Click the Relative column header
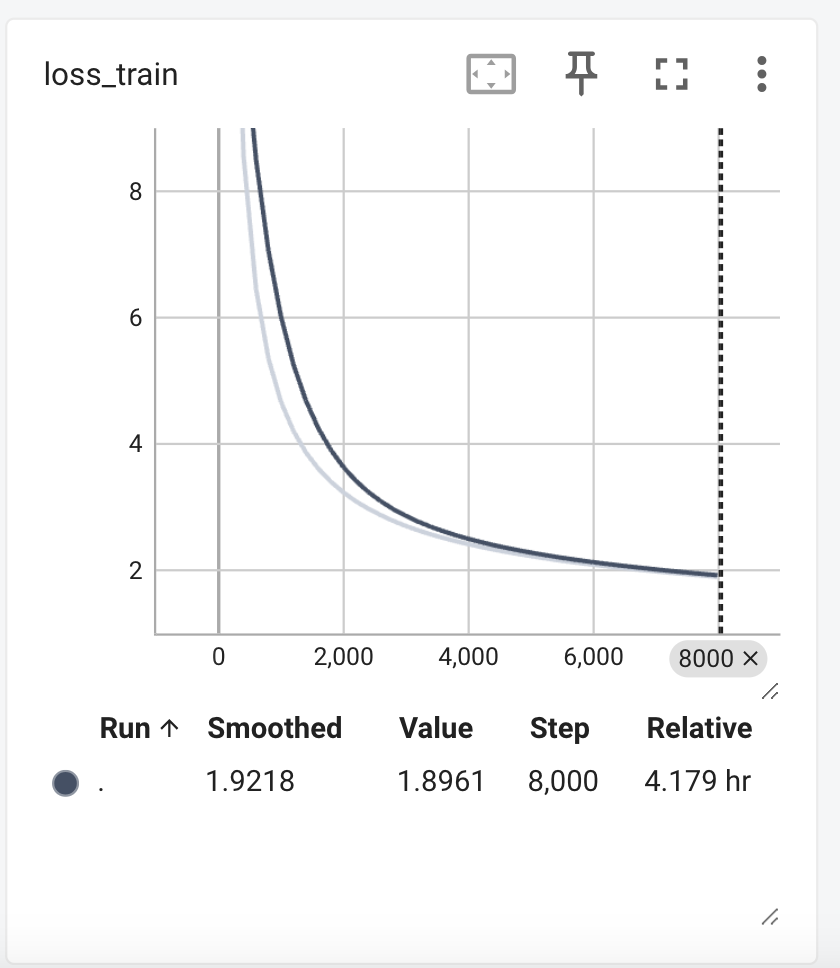This screenshot has height=968, width=840. (699, 728)
